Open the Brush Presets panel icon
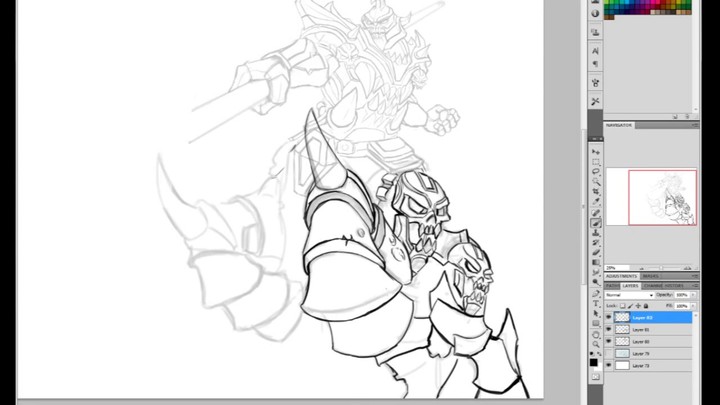 [596, 83]
